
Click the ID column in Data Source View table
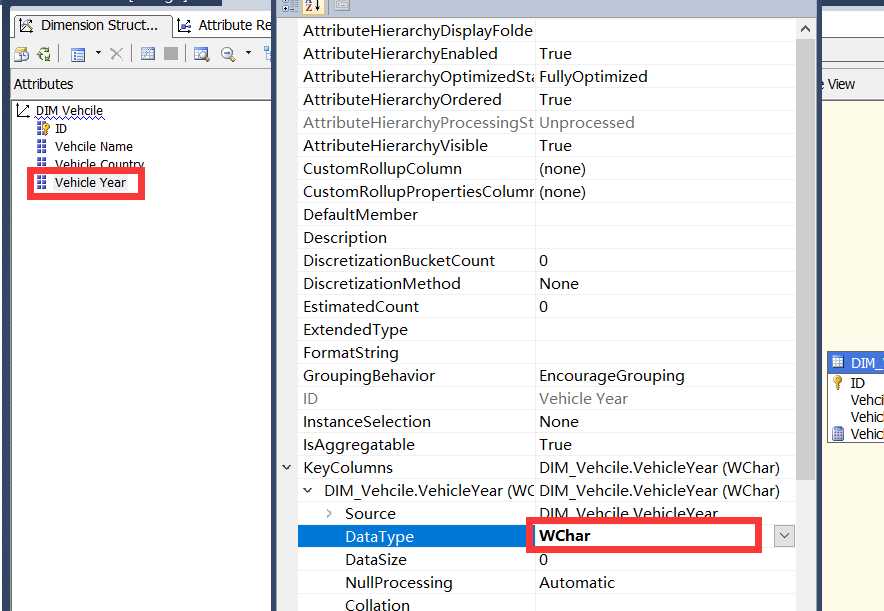point(858,383)
